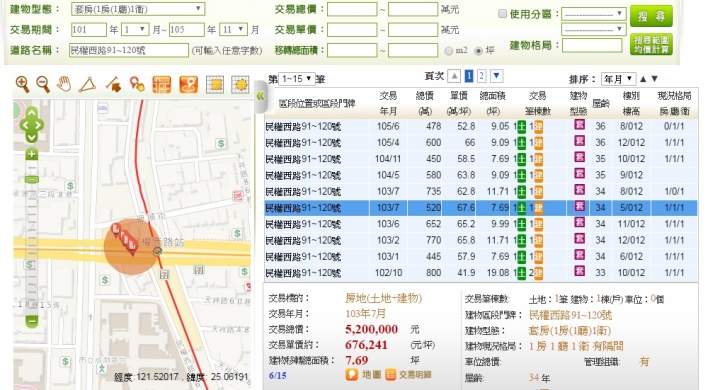Sort descending with the down triangle
The image size is (720, 390).
coord(655,79)
